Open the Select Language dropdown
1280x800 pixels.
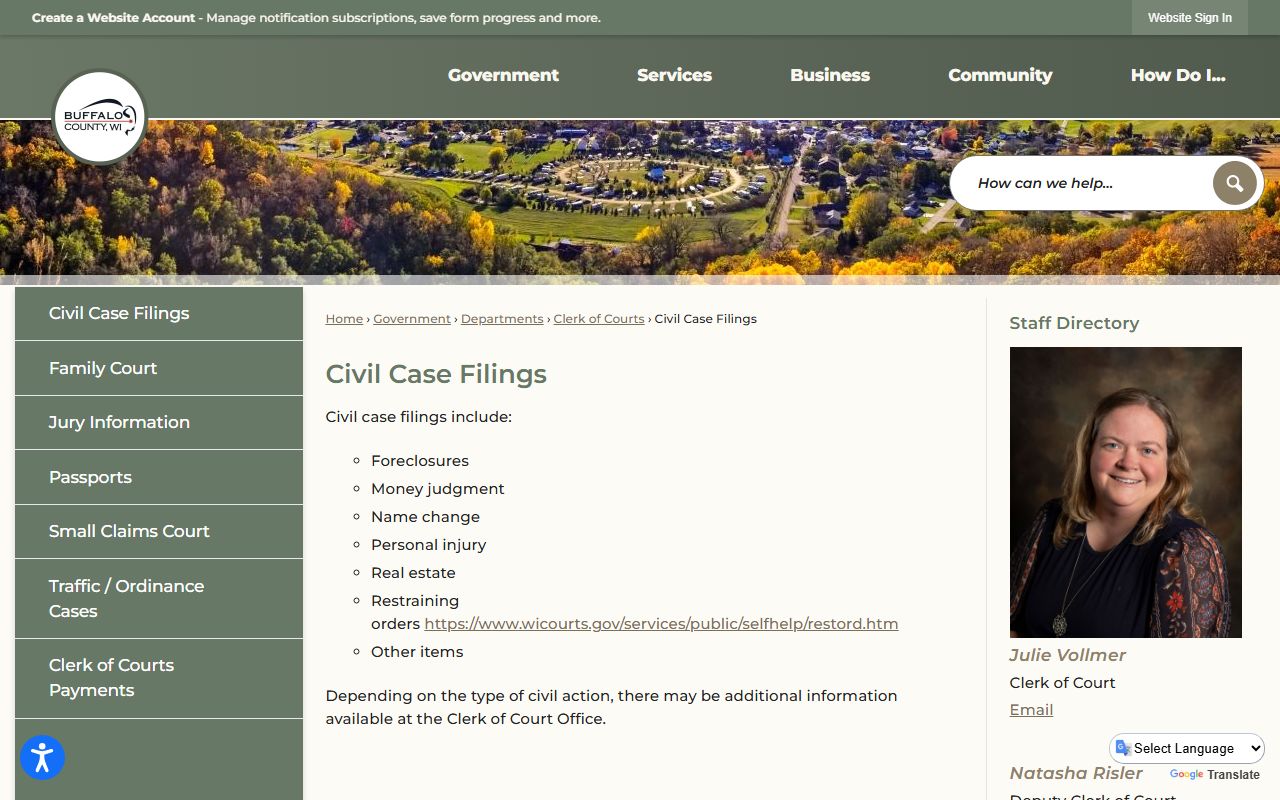[x=1187, y=748]
